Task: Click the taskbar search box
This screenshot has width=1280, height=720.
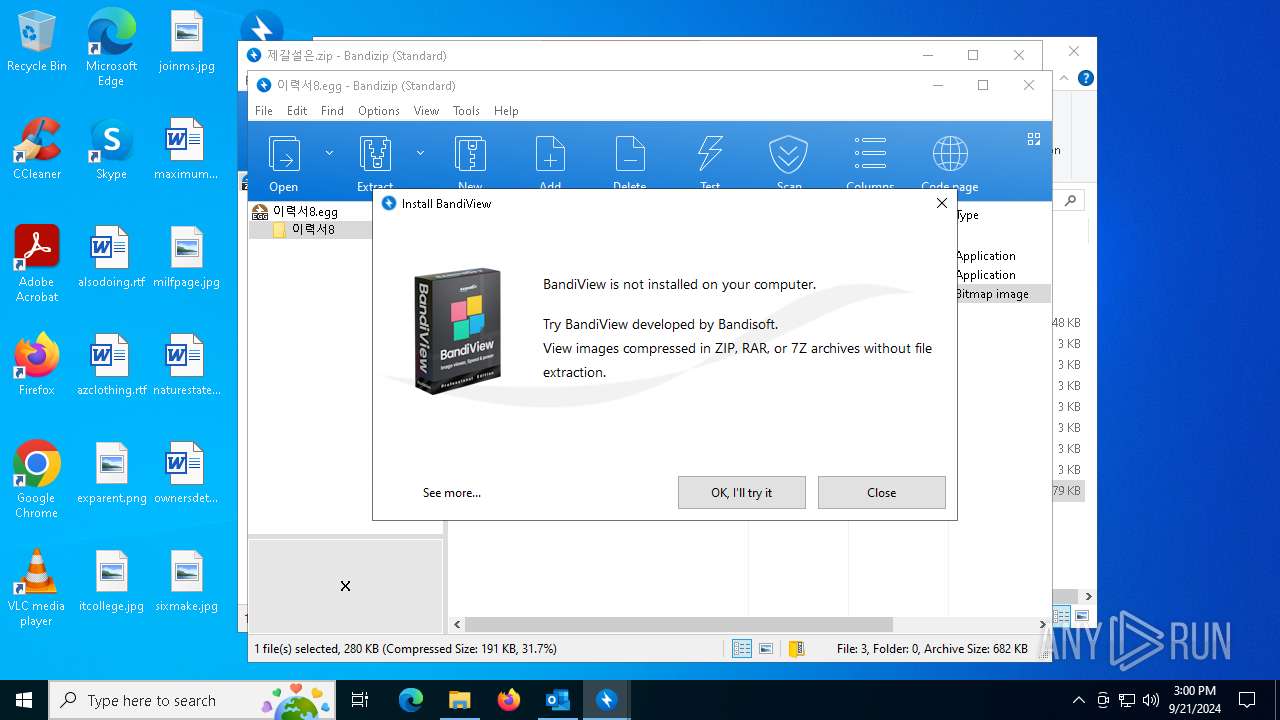Action: coord(193,700)
